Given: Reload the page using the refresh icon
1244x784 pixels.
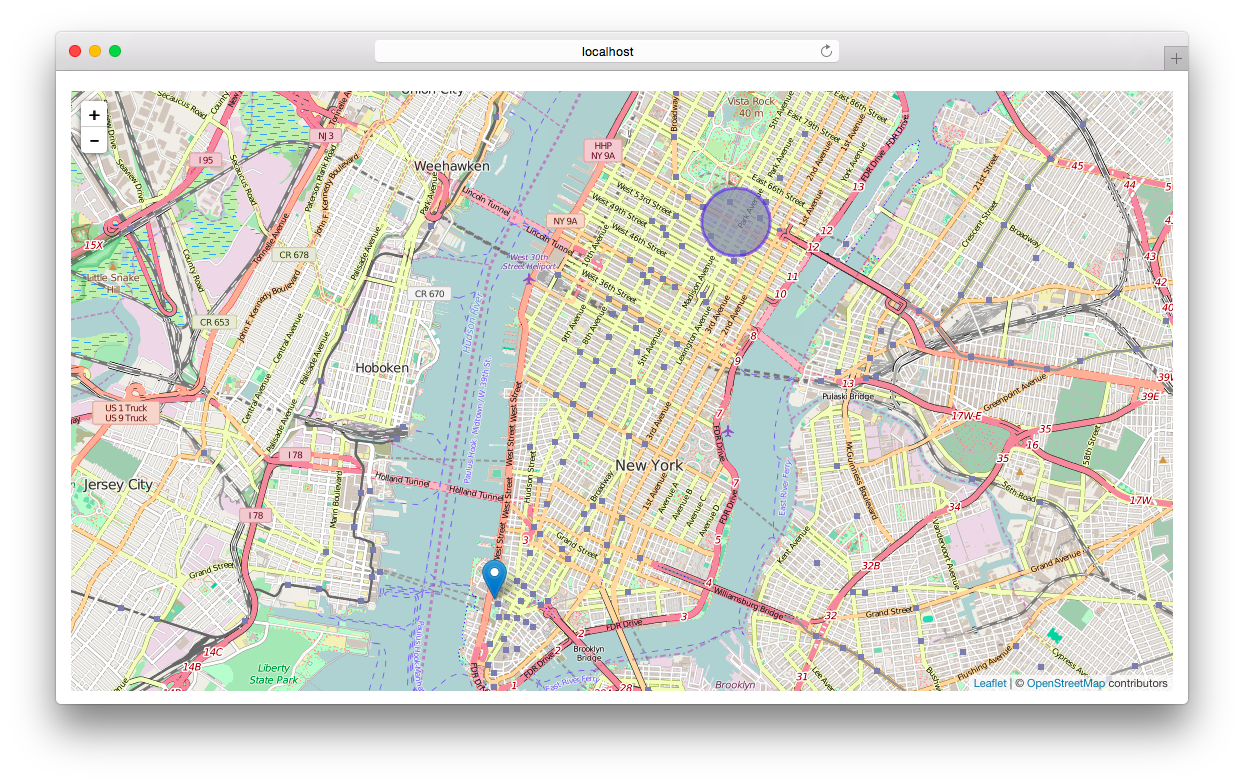Looking at the screenshot, I should (826, 51).
